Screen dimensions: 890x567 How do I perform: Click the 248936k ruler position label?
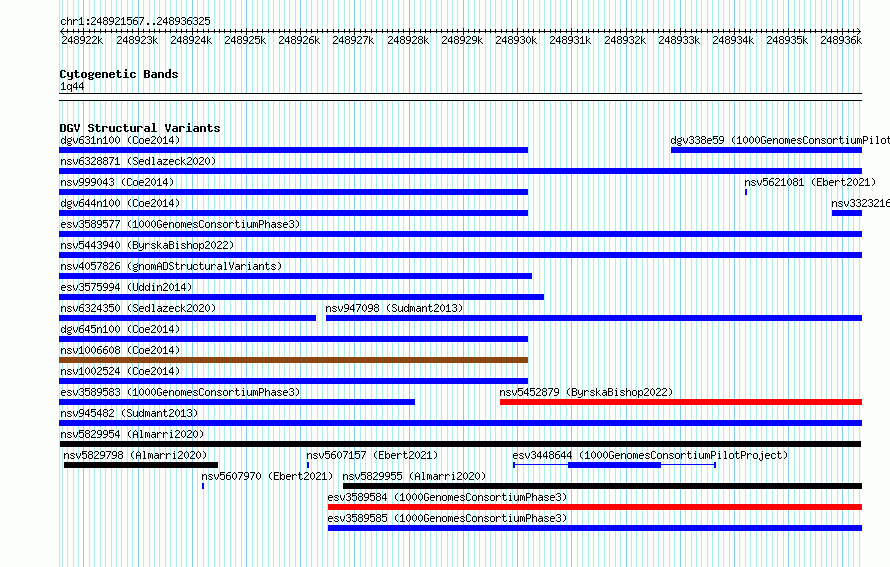point(841,40)
